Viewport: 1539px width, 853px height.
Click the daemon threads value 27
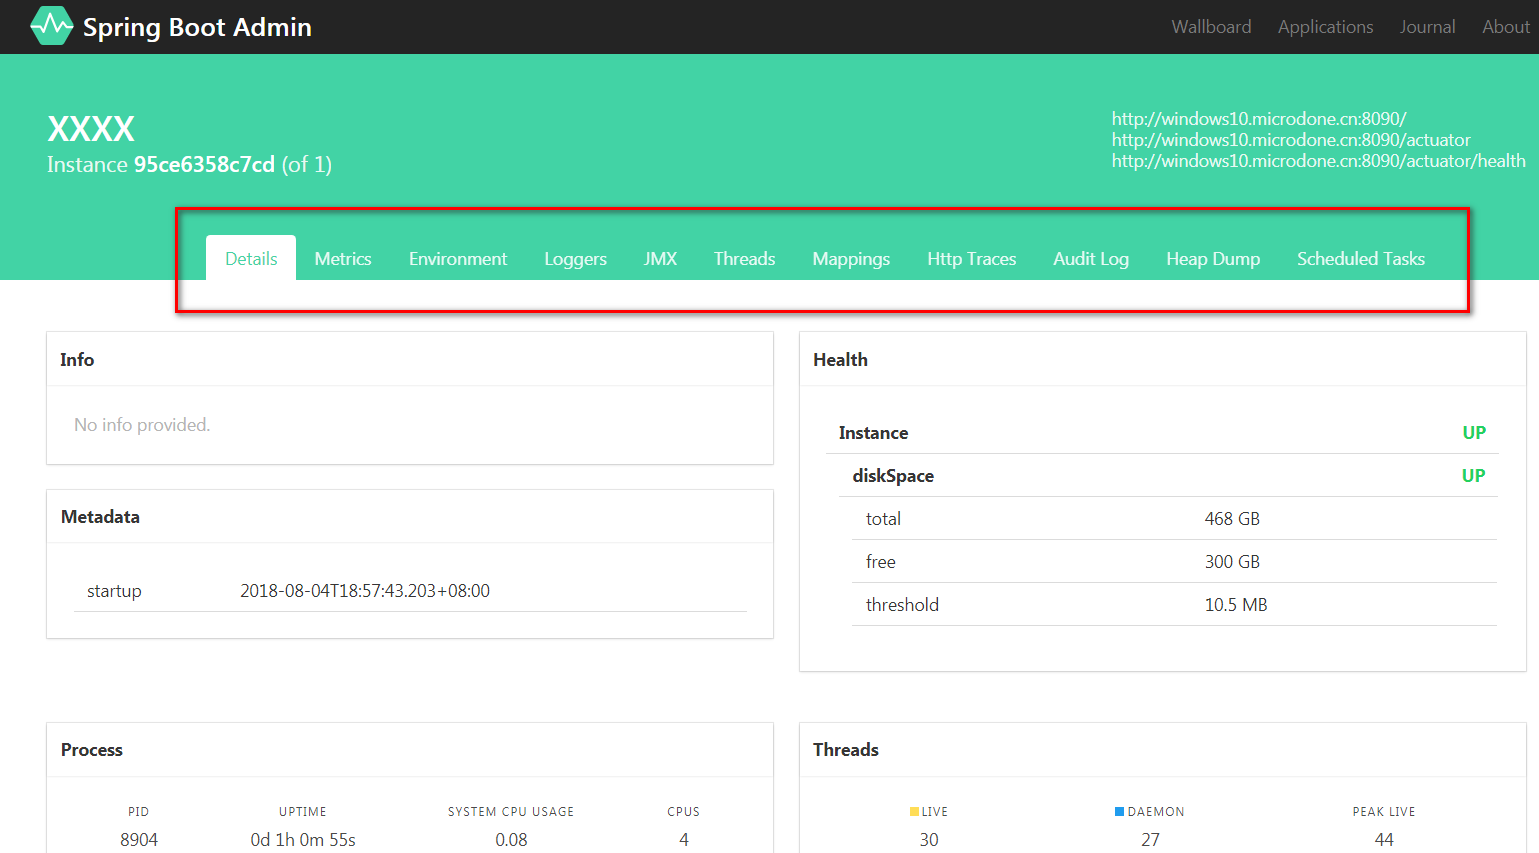click(x=1150, y=839)
